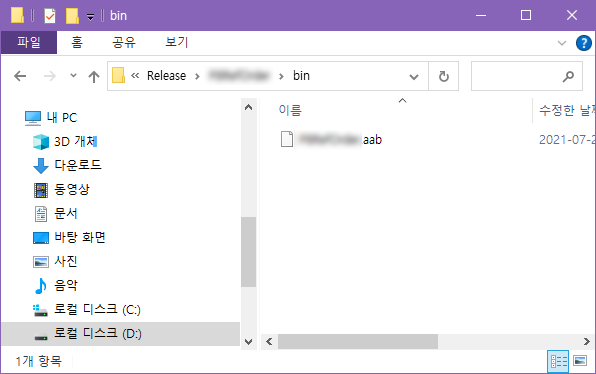The image size is (596, 374).
Task: Click the navigation pane scroll down arrow
Action: [249, 341]
